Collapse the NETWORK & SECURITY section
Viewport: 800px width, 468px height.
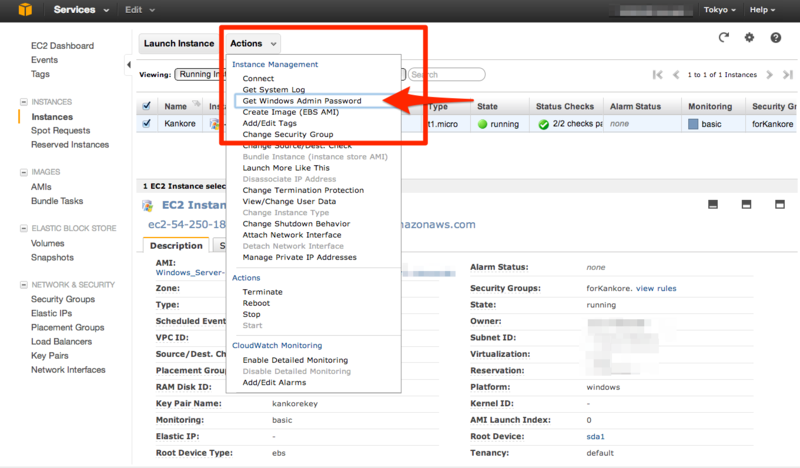tap(23, 285)
